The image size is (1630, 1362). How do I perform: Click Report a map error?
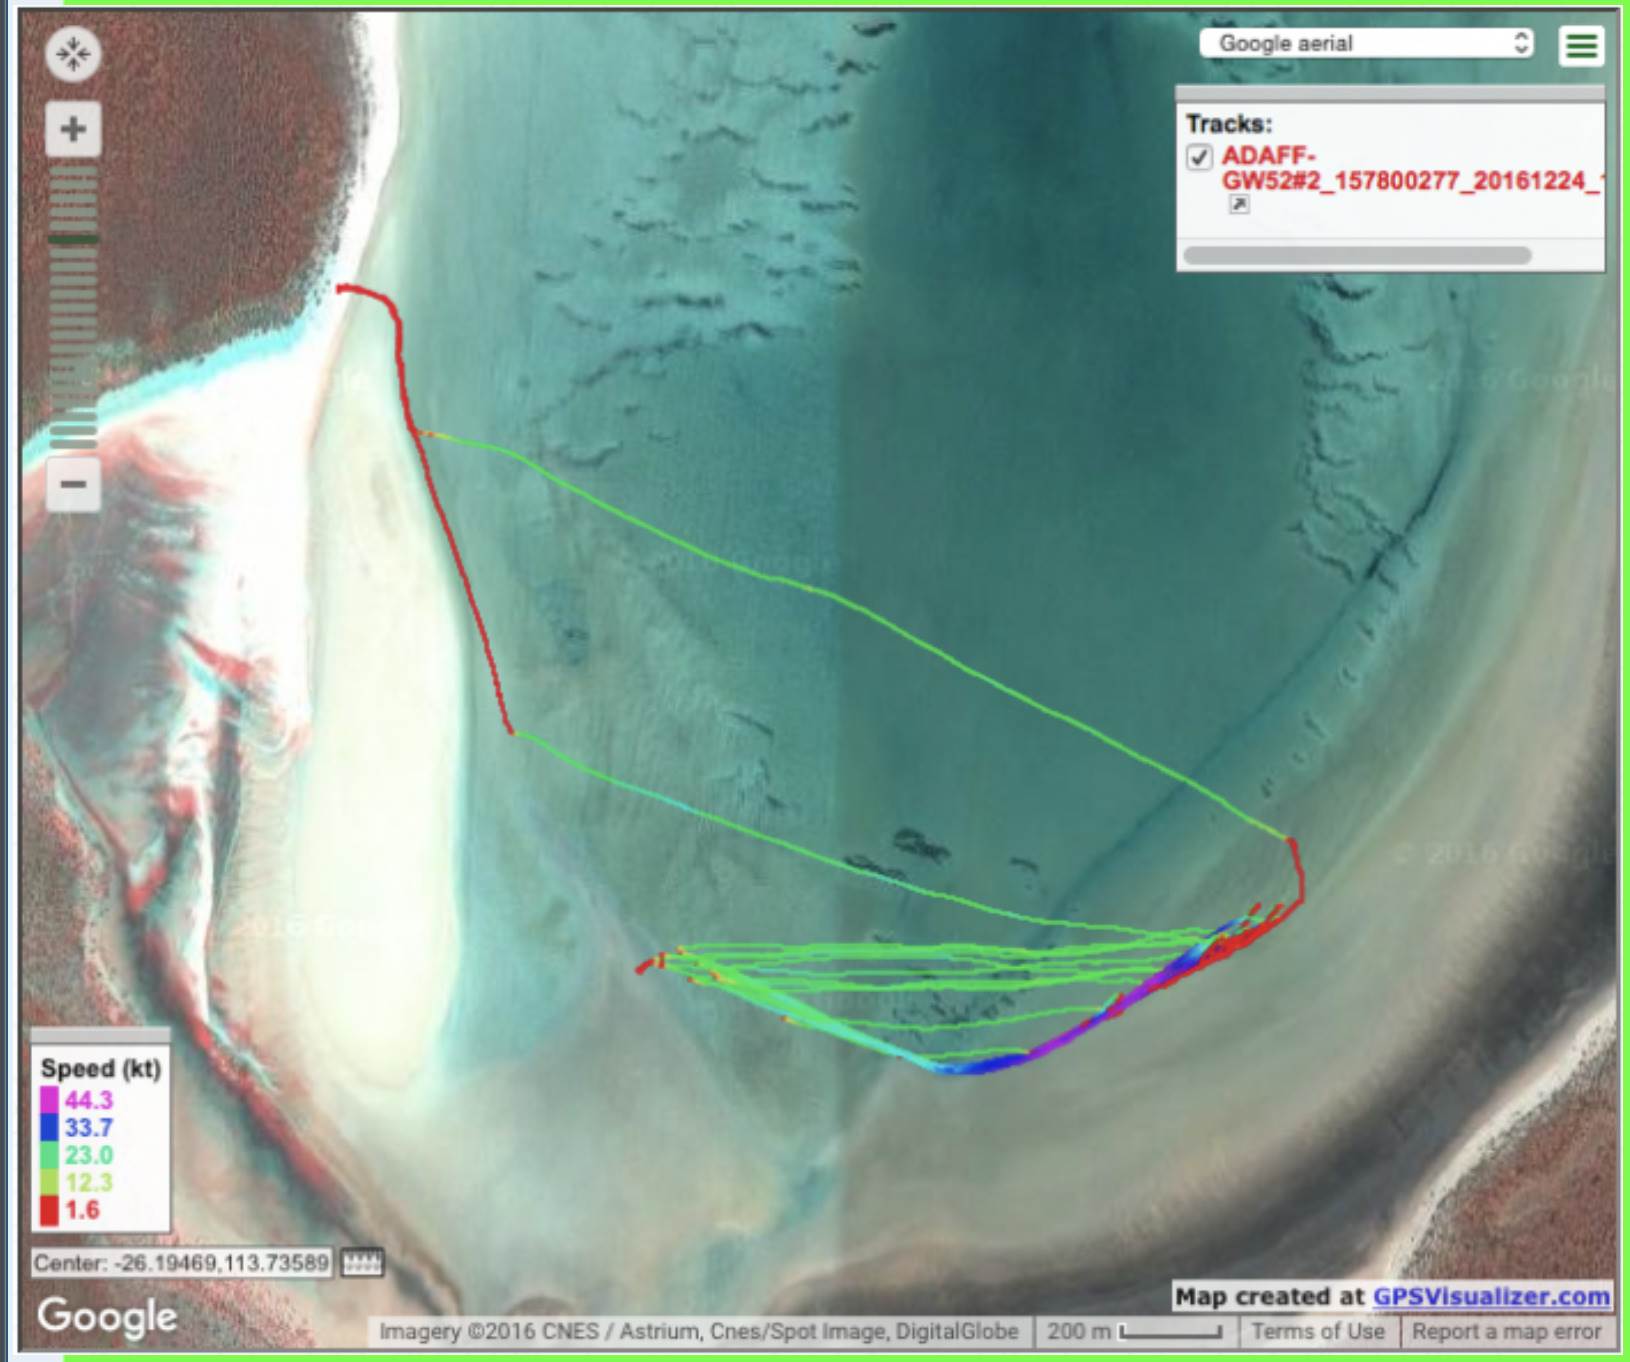tap(1506, 1332)
